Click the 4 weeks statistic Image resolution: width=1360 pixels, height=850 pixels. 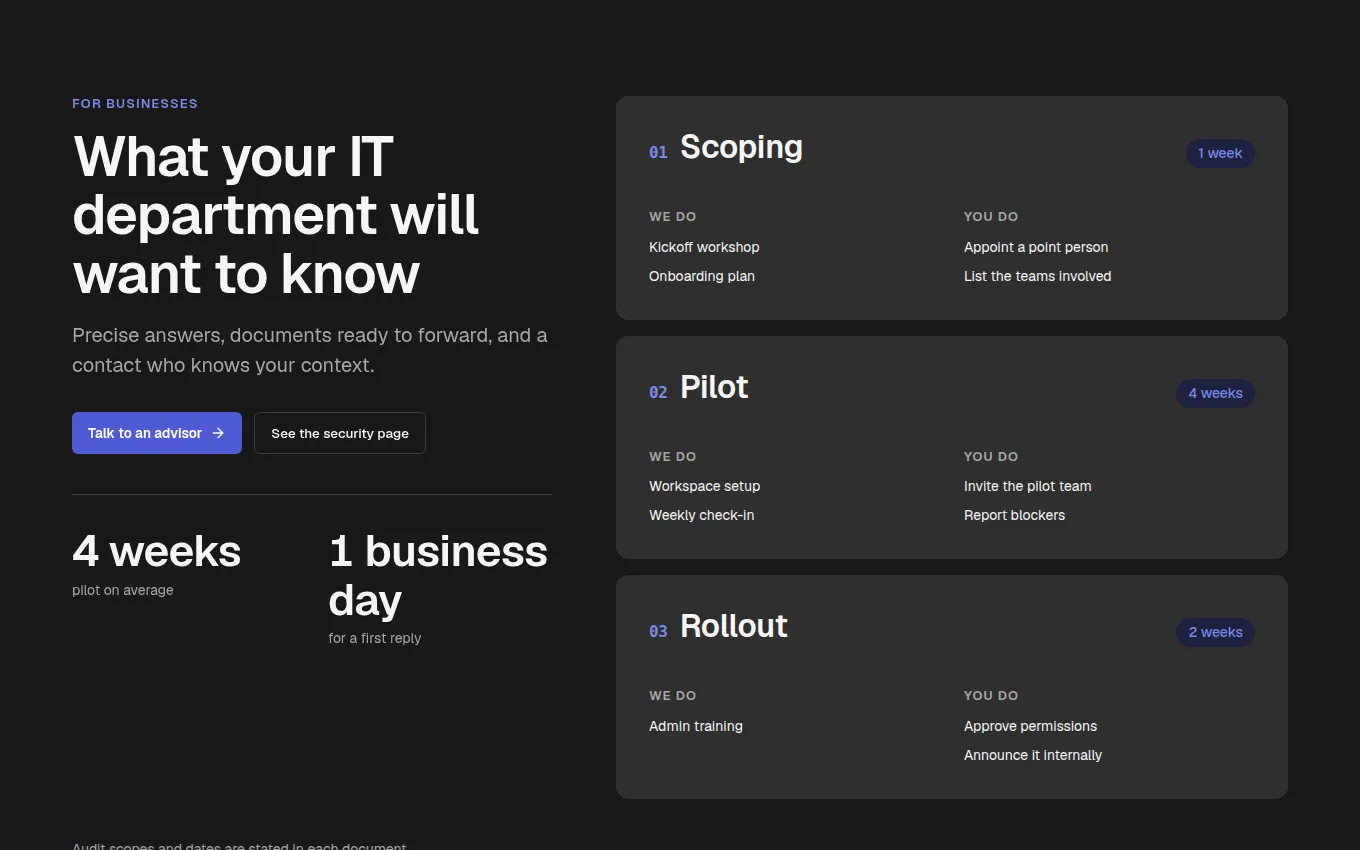pyautogui.click(x=157, y=552)
